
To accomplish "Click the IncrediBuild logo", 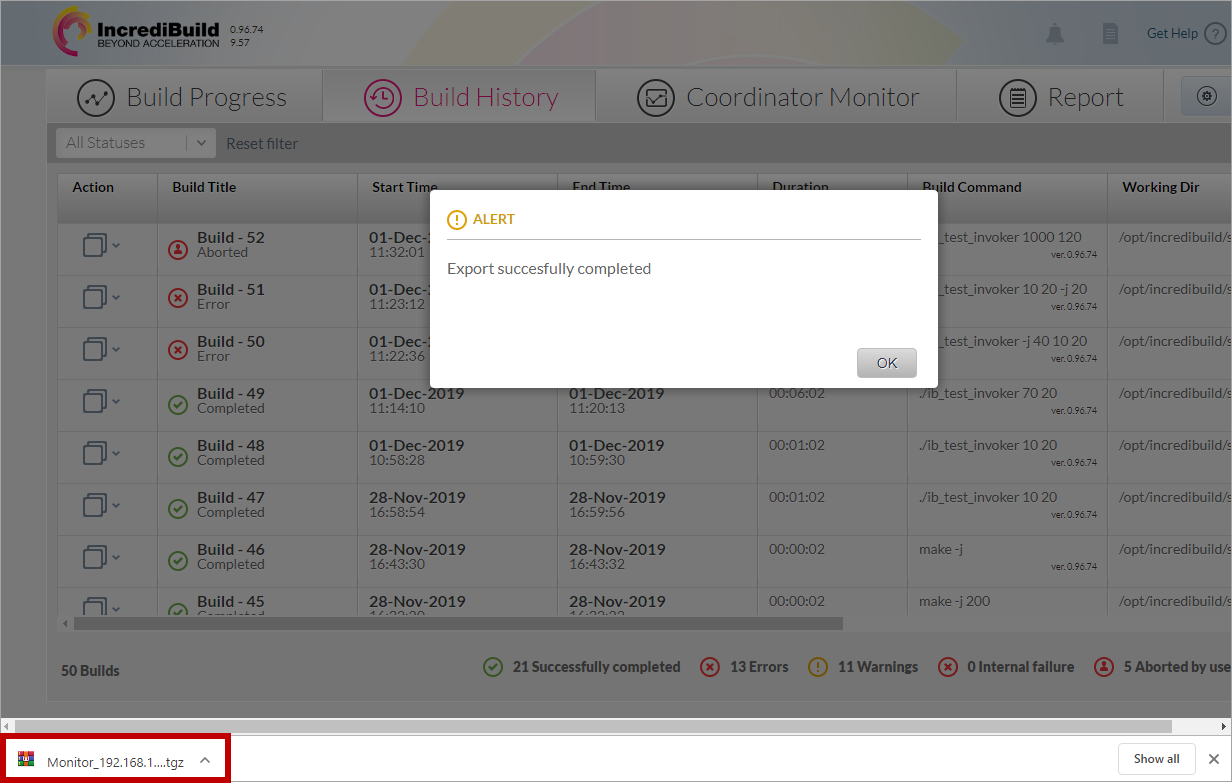I will tap(137, 32).
